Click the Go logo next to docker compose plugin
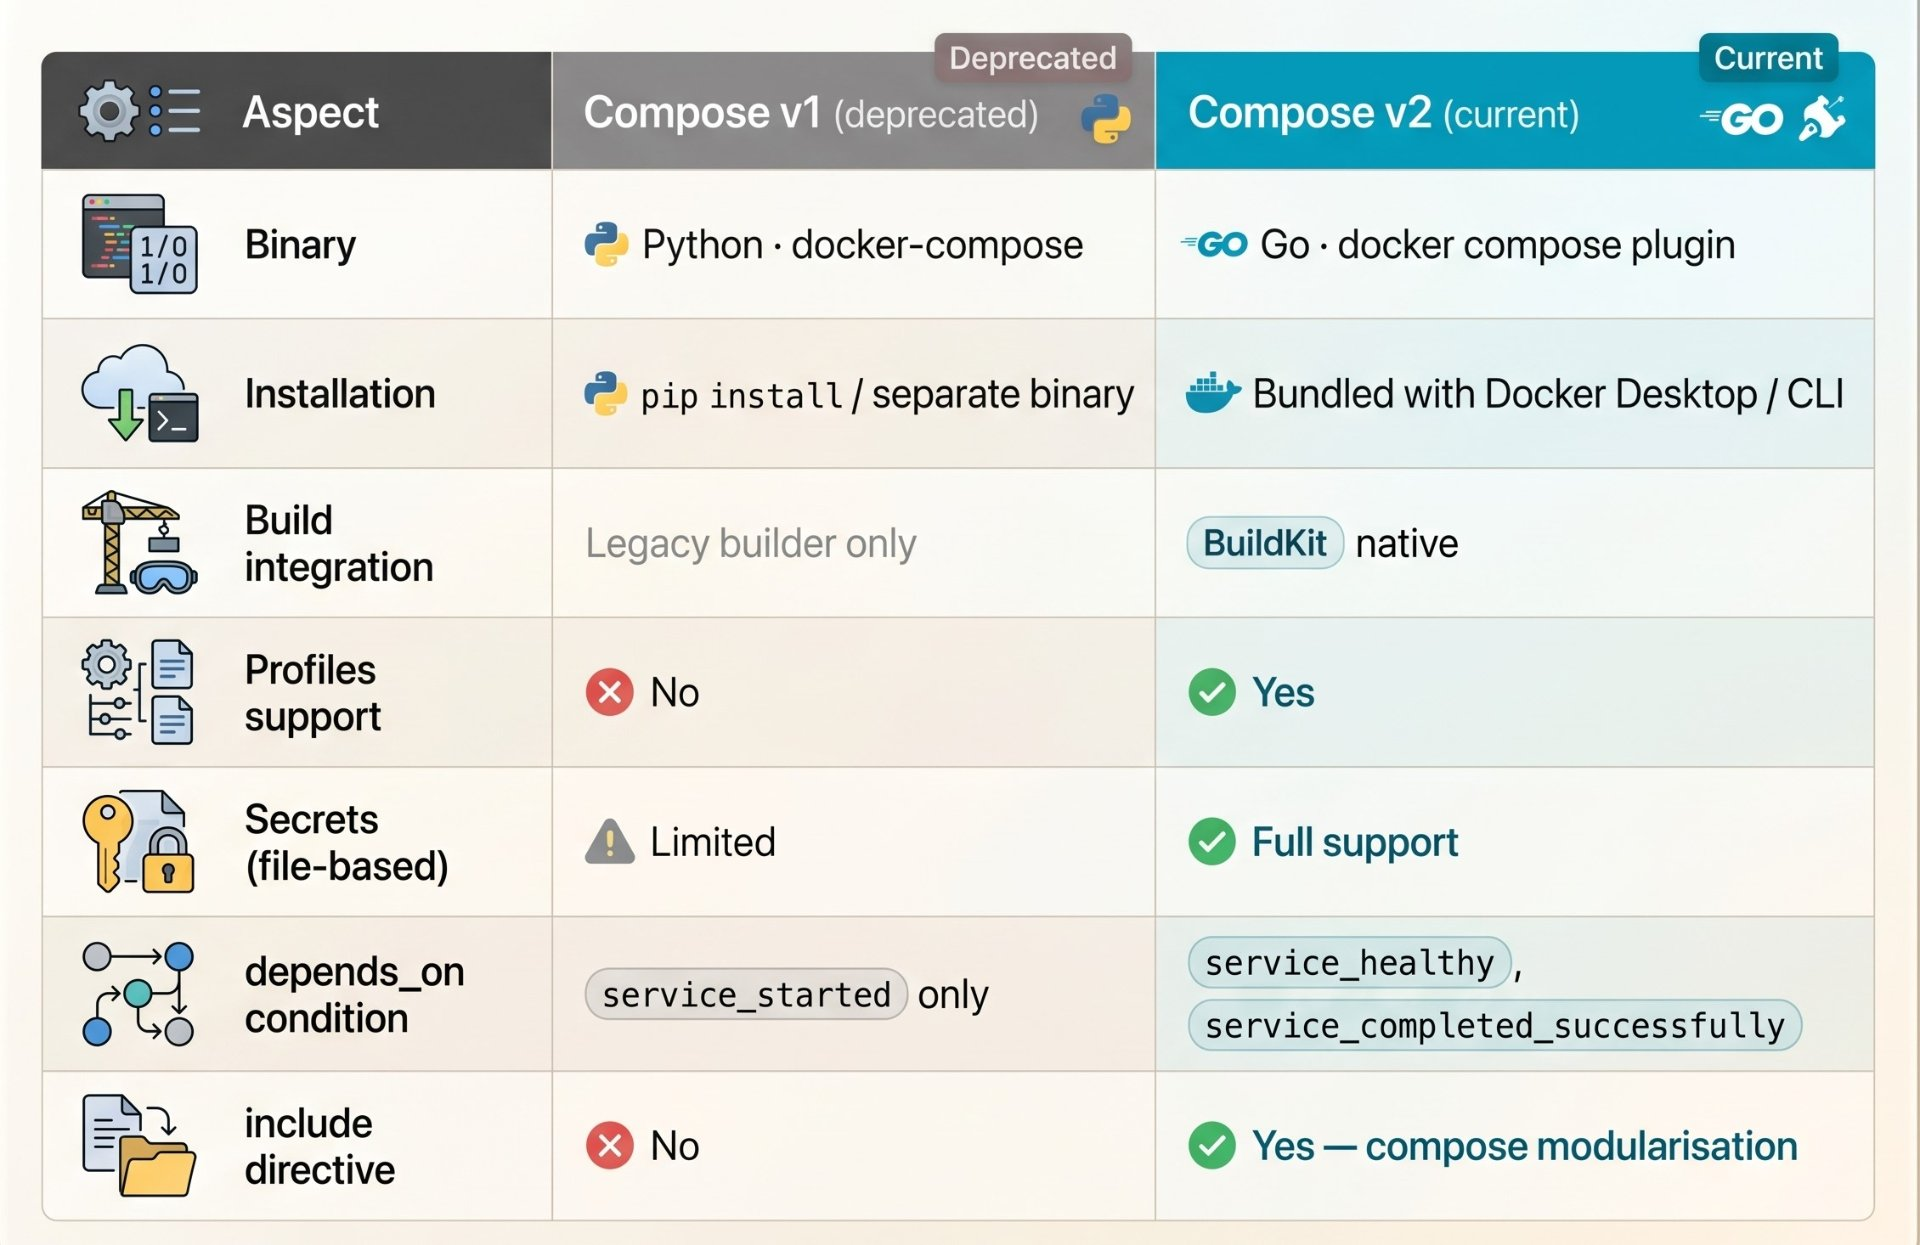 point(1213,244)
